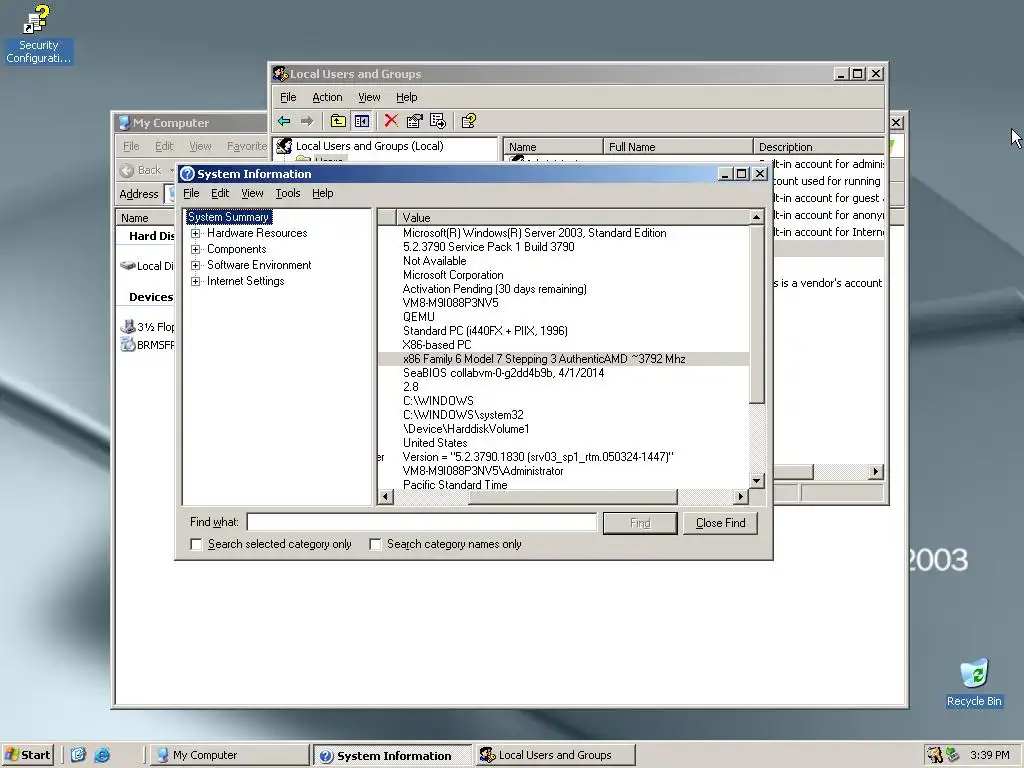Screen dimensions: 1024x768
Task: Click Description column header in Local Users
Action: coord(819,147)
